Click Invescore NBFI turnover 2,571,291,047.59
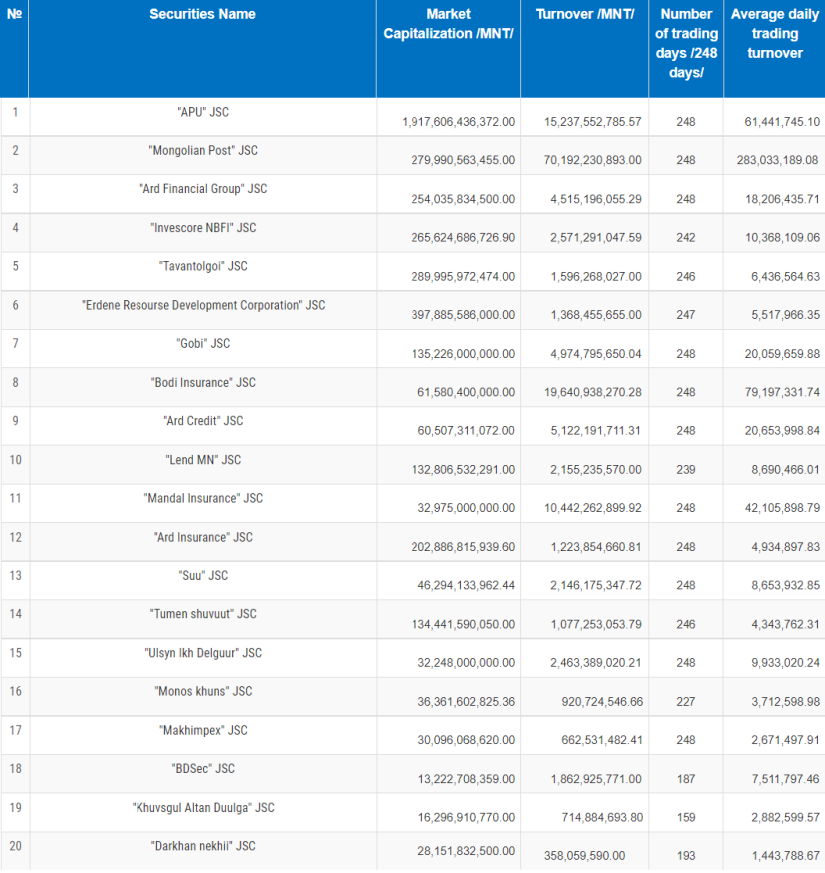This screenshot has width=825, height=873. [596, 238]
